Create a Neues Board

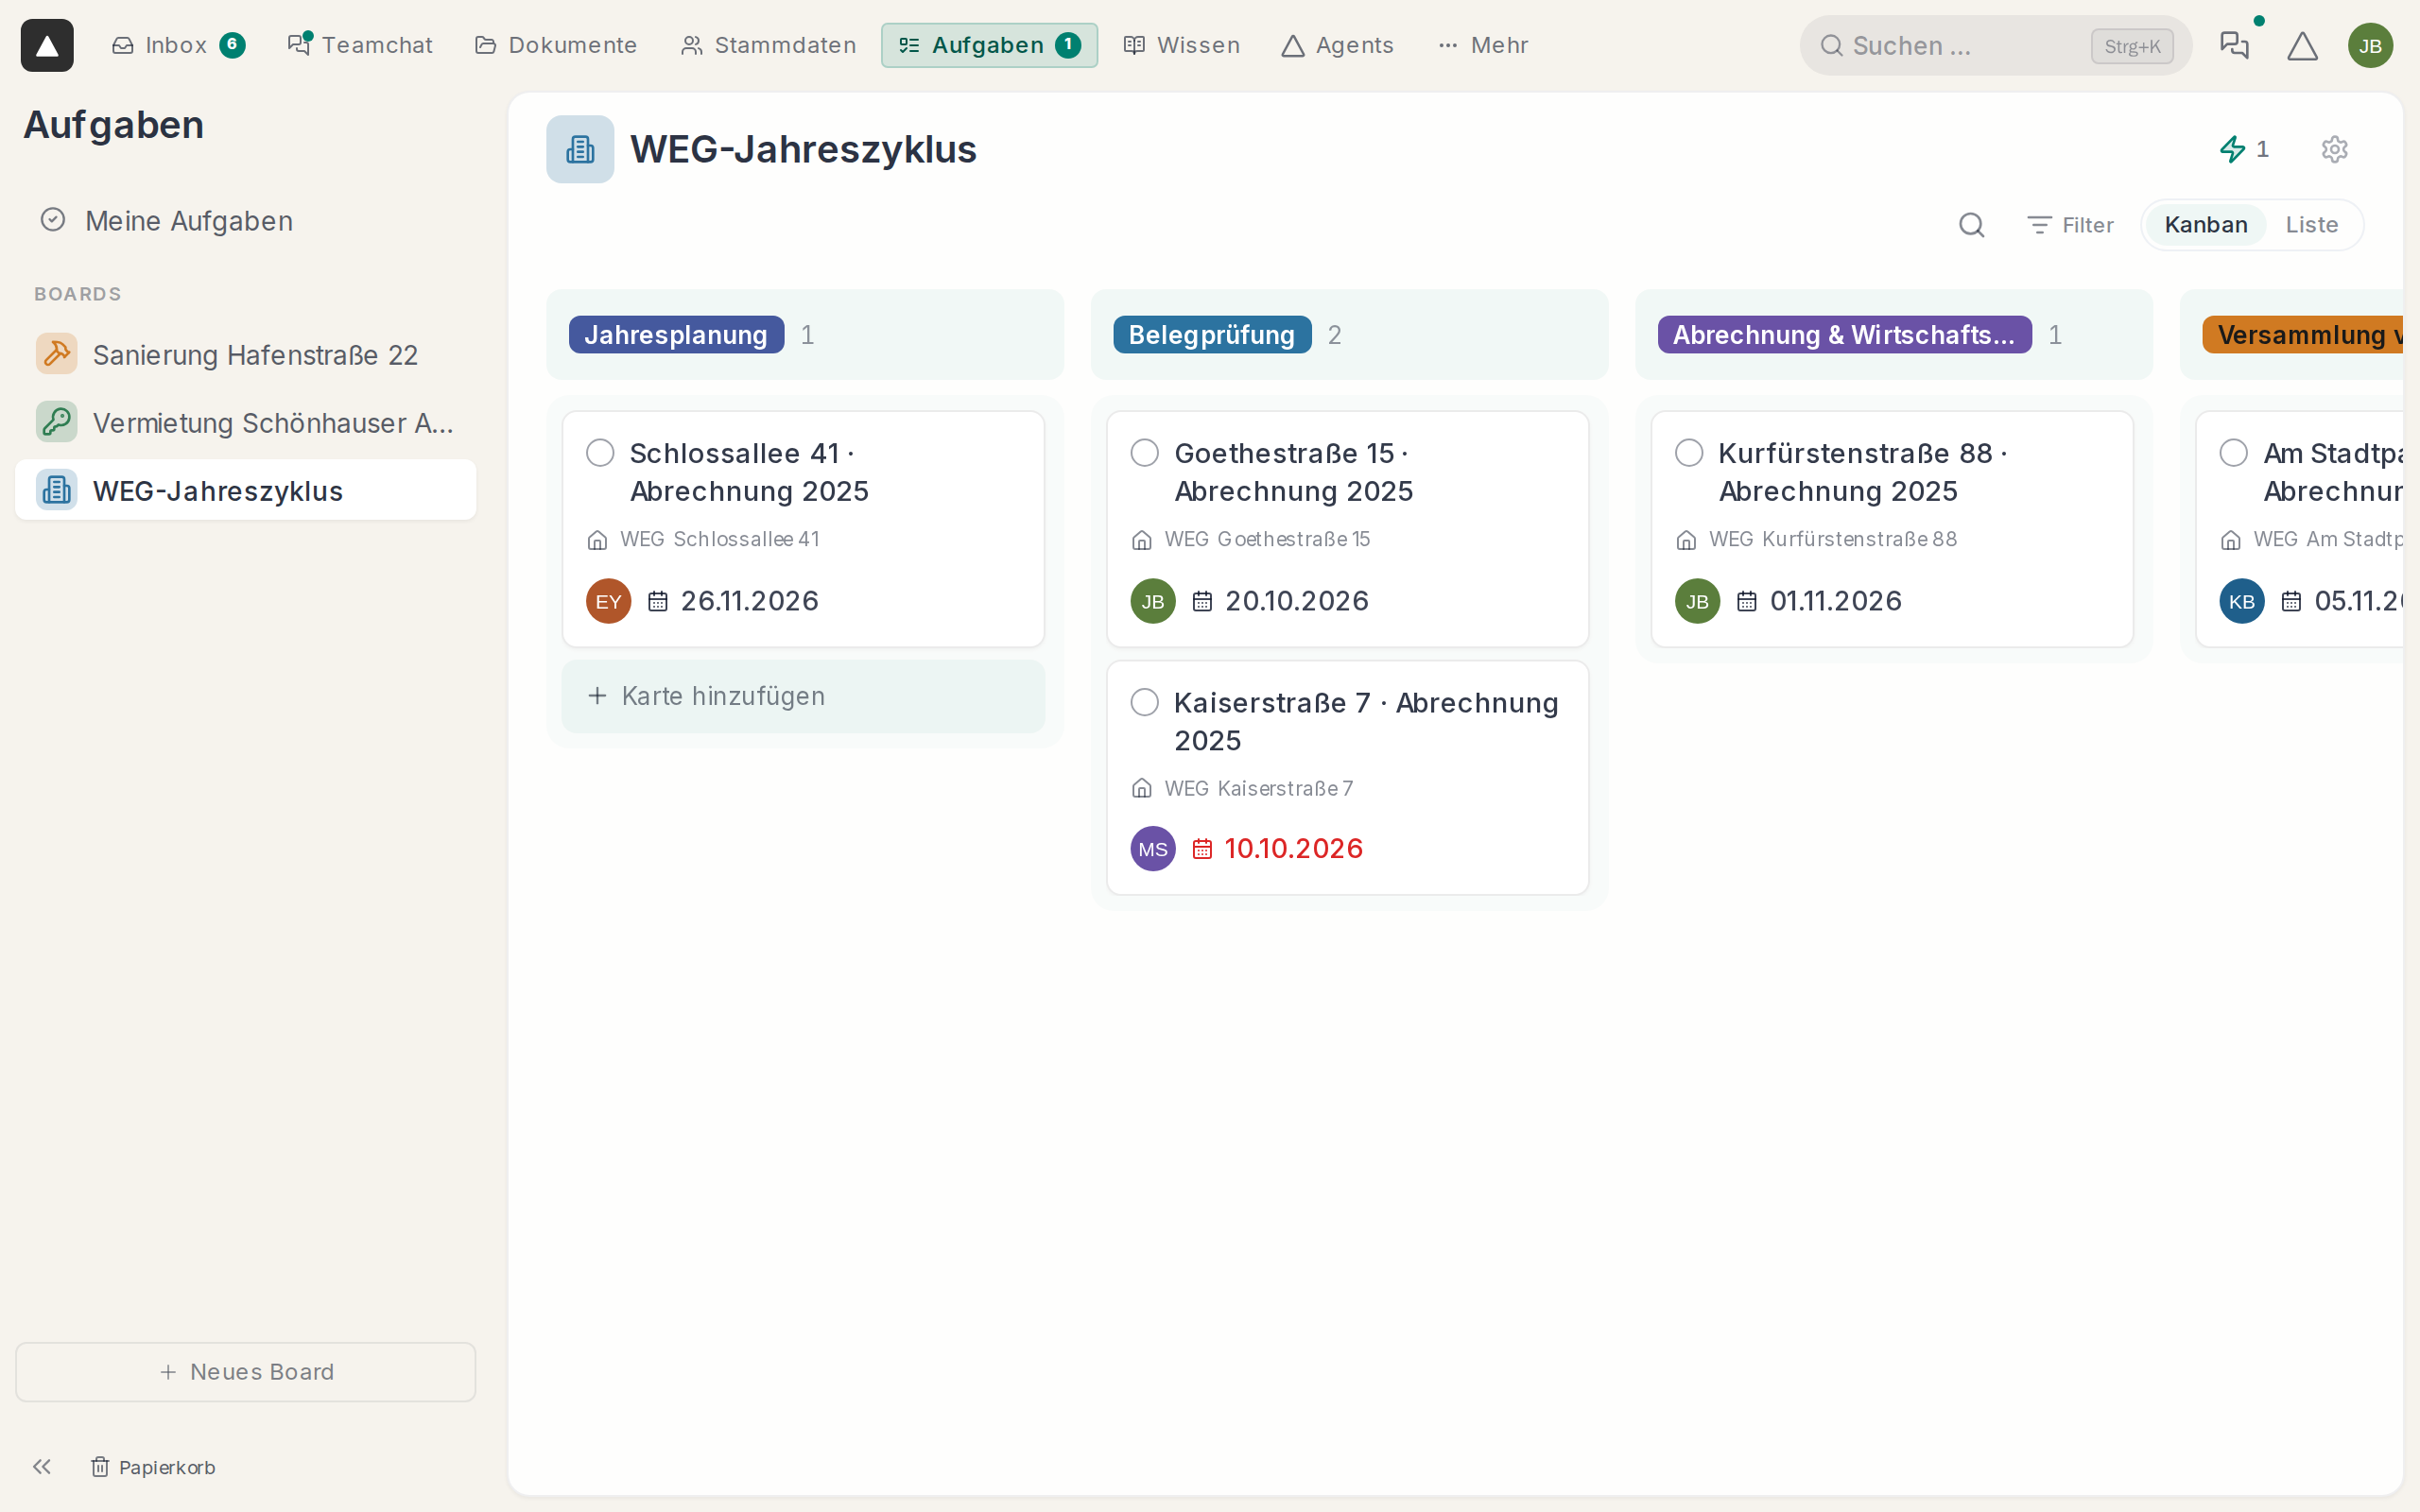(245, 1371)
